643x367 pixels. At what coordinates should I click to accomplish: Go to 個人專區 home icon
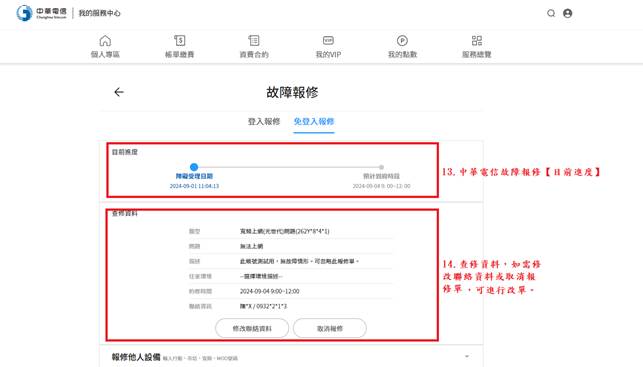coord(105,41)
